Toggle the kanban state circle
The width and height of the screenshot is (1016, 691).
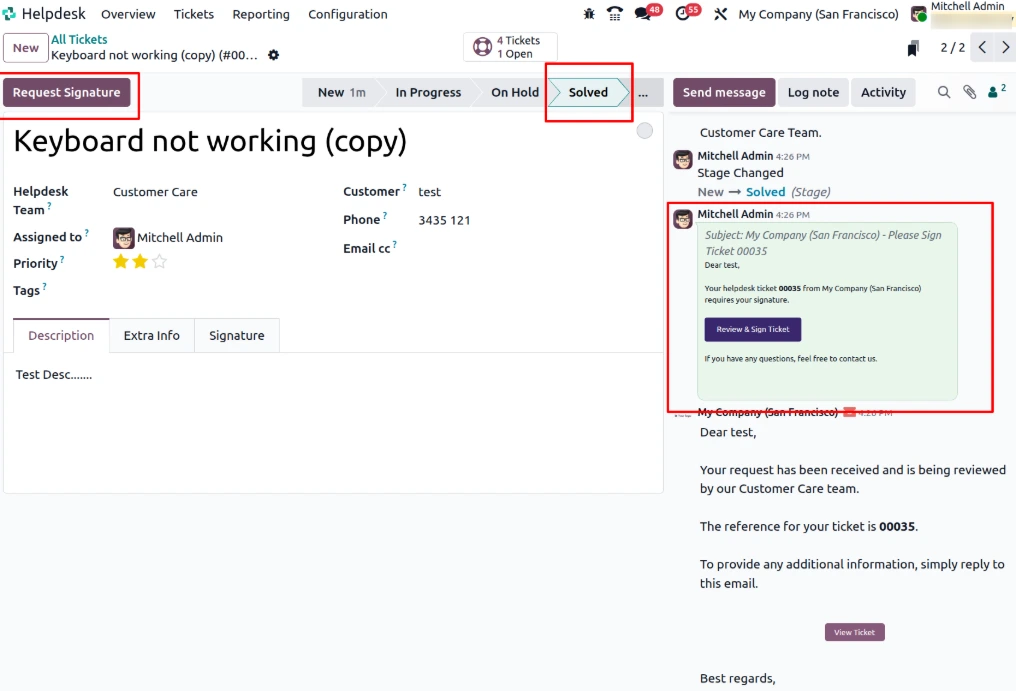(x=645, y=131)
